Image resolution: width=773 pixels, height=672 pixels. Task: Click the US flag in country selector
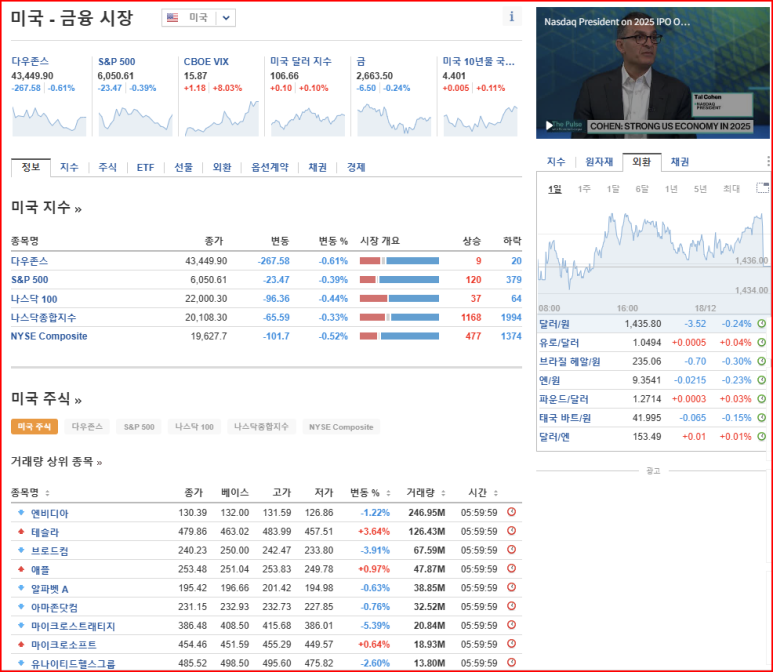tap(172, 18)
